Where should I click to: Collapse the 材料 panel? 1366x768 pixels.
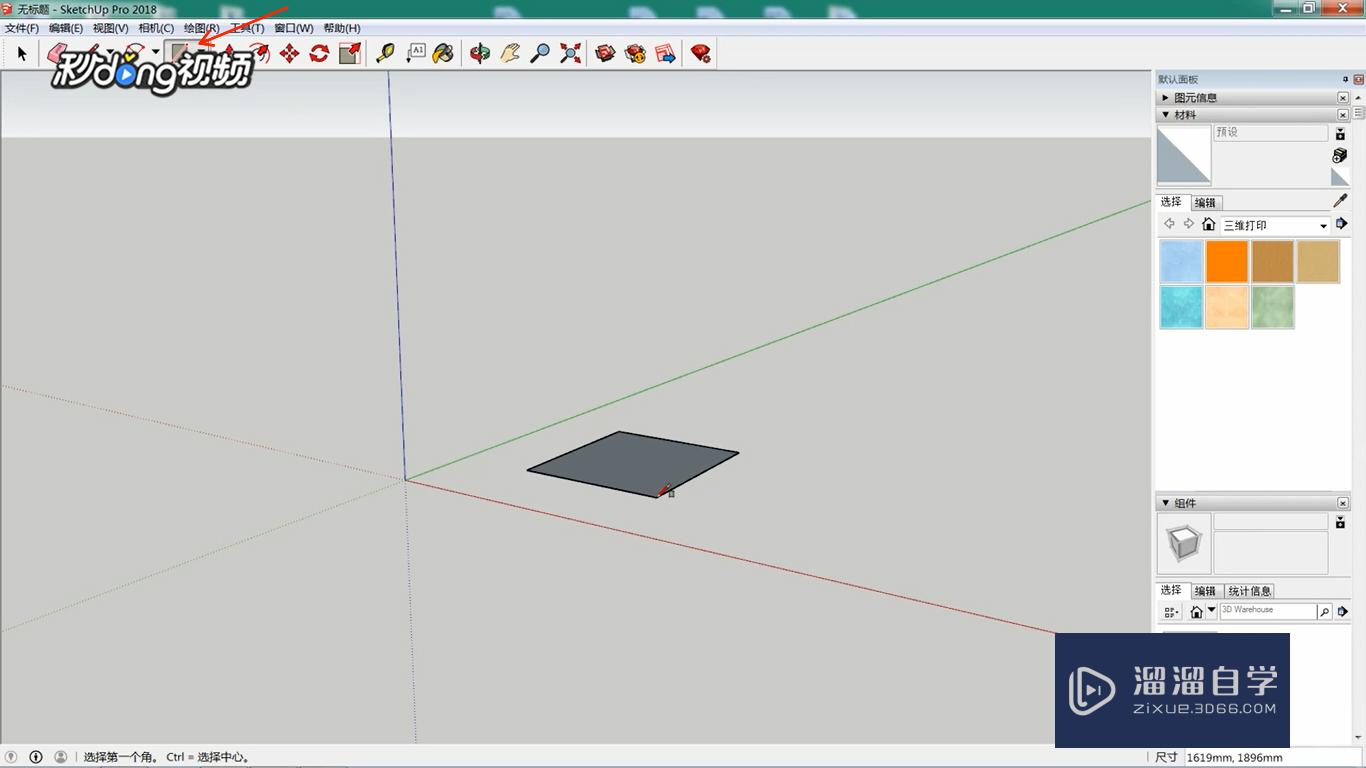[x=1165, y=115]
